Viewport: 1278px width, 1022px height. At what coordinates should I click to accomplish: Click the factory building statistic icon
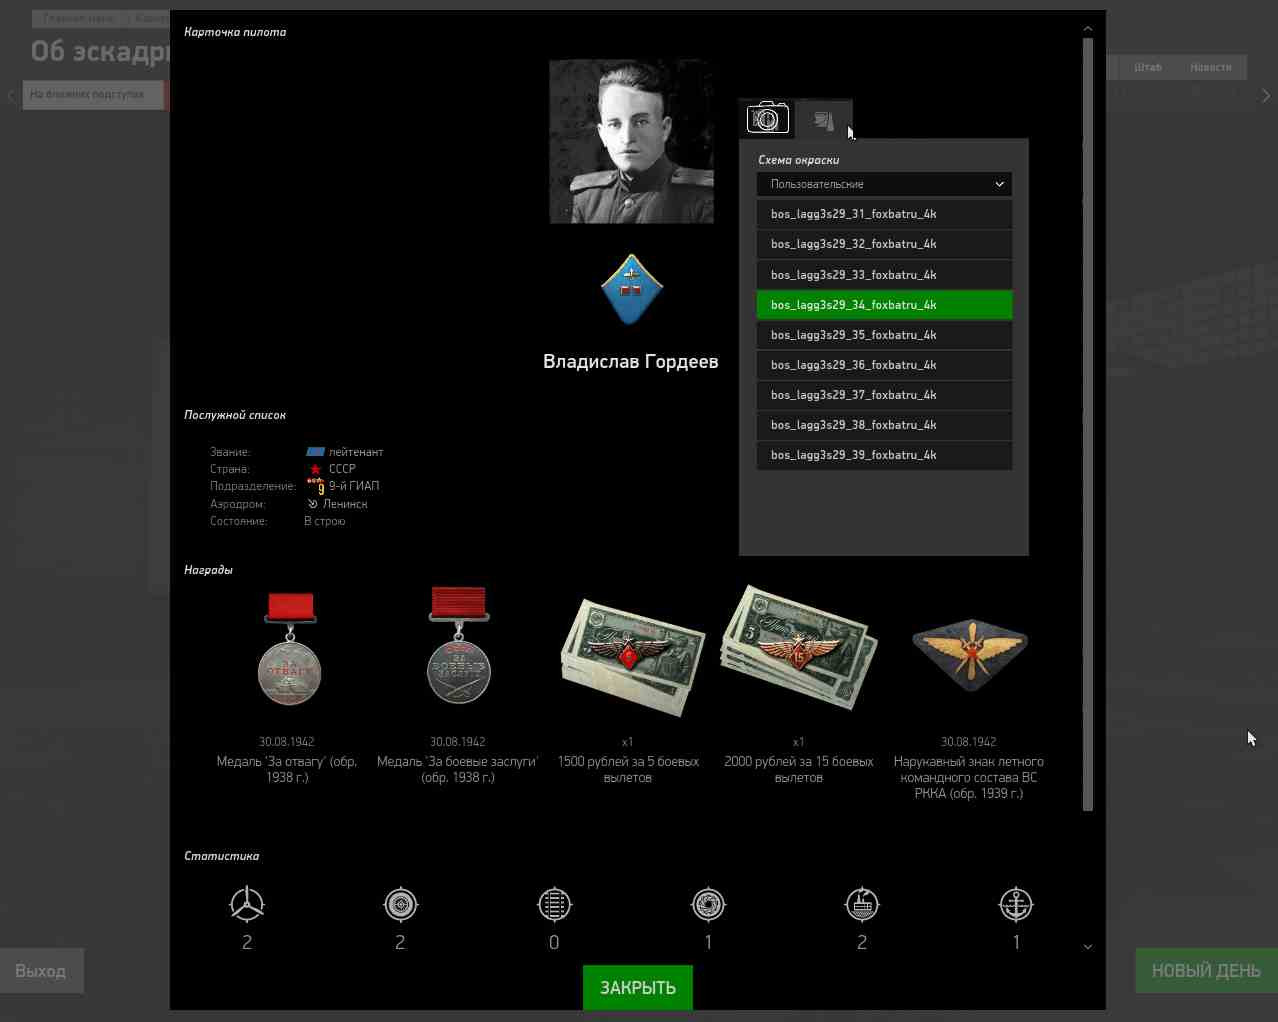[x=862, y=904]
